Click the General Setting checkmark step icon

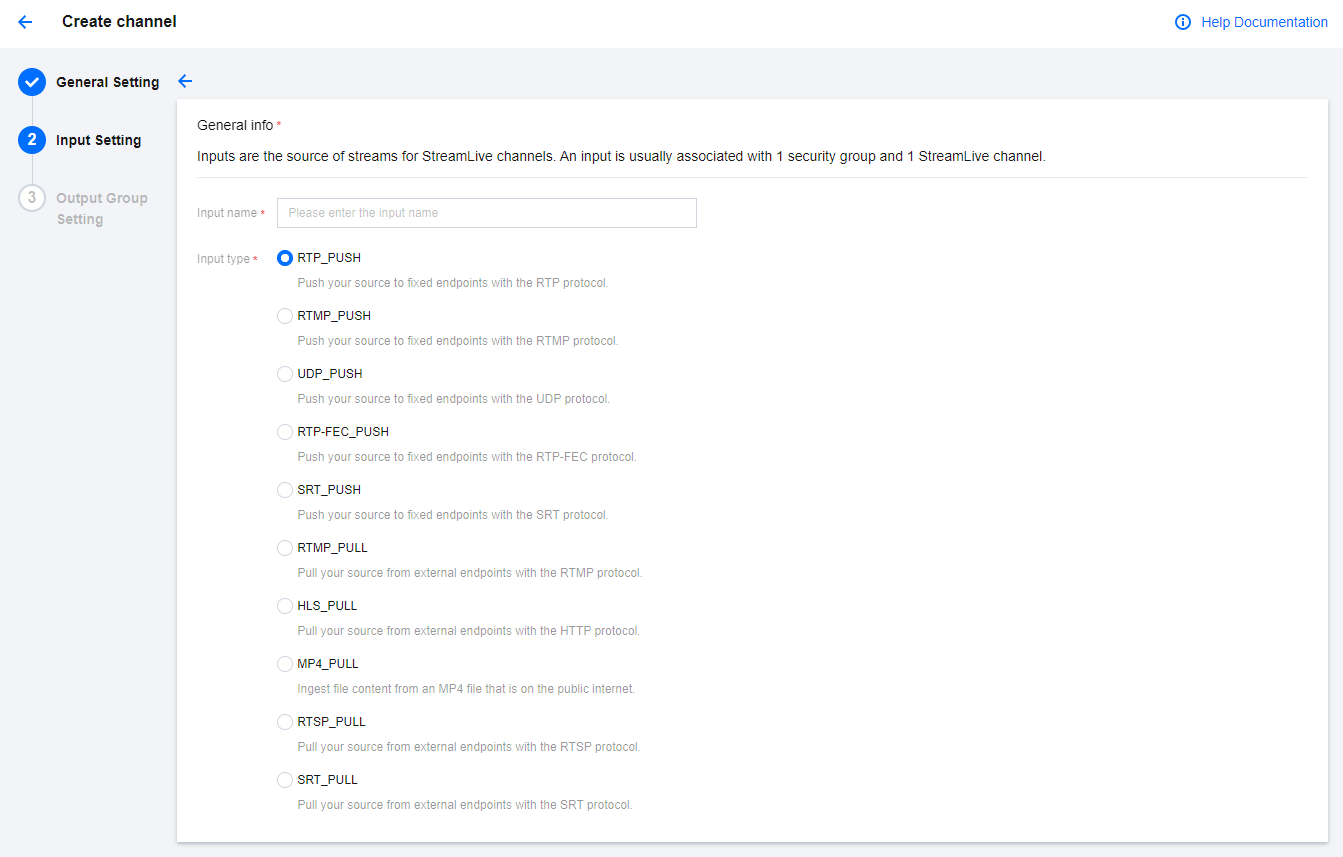32,82
